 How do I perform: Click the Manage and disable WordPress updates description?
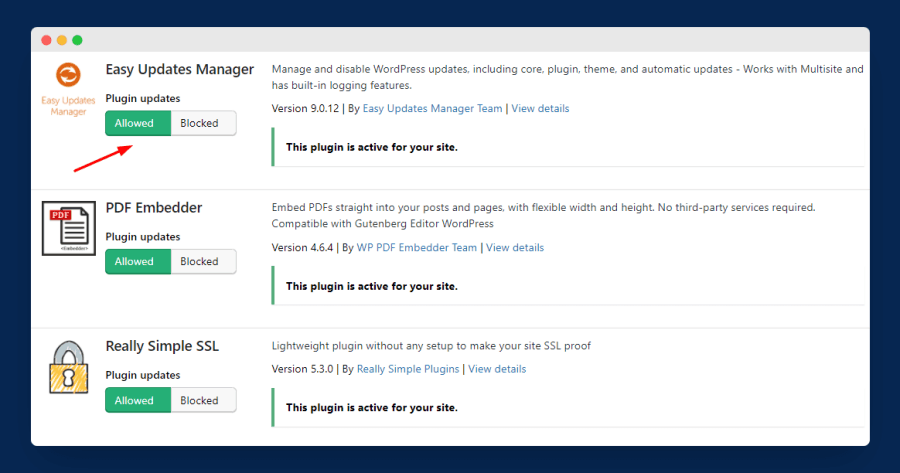[568, 77]
